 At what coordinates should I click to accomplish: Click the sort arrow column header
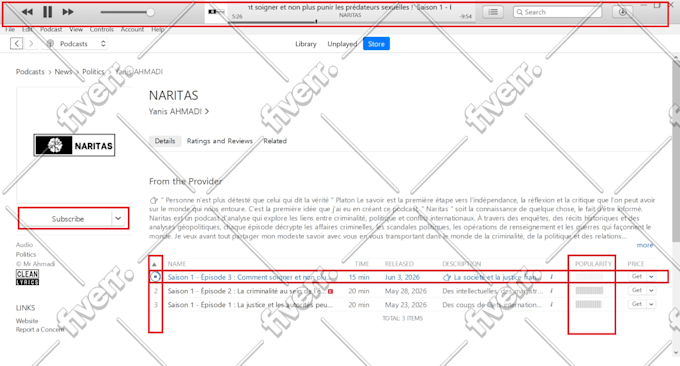pyautogui.click(x=154, y=264)
